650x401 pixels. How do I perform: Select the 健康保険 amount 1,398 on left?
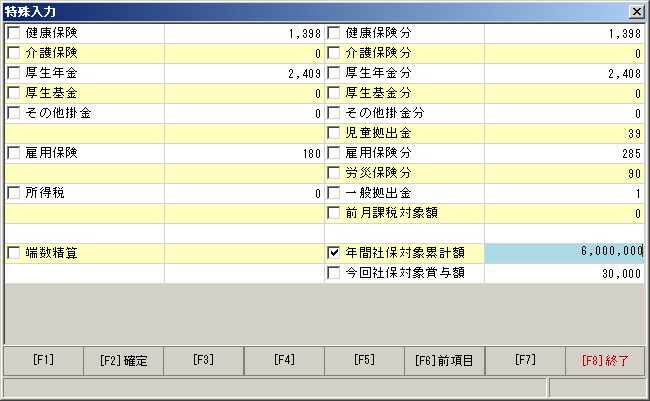[x=244, y=34]
